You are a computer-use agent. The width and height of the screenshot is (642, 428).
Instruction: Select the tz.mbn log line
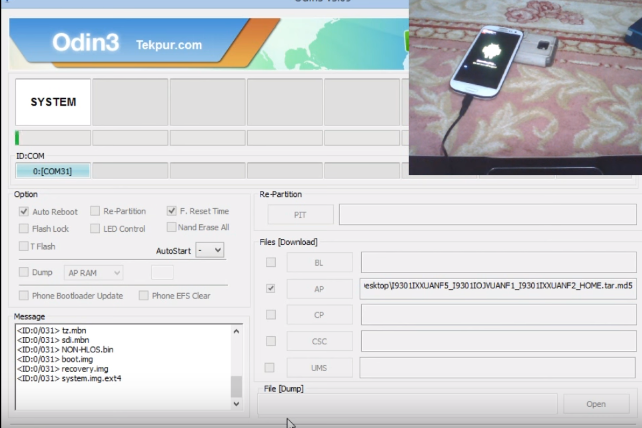52,330
